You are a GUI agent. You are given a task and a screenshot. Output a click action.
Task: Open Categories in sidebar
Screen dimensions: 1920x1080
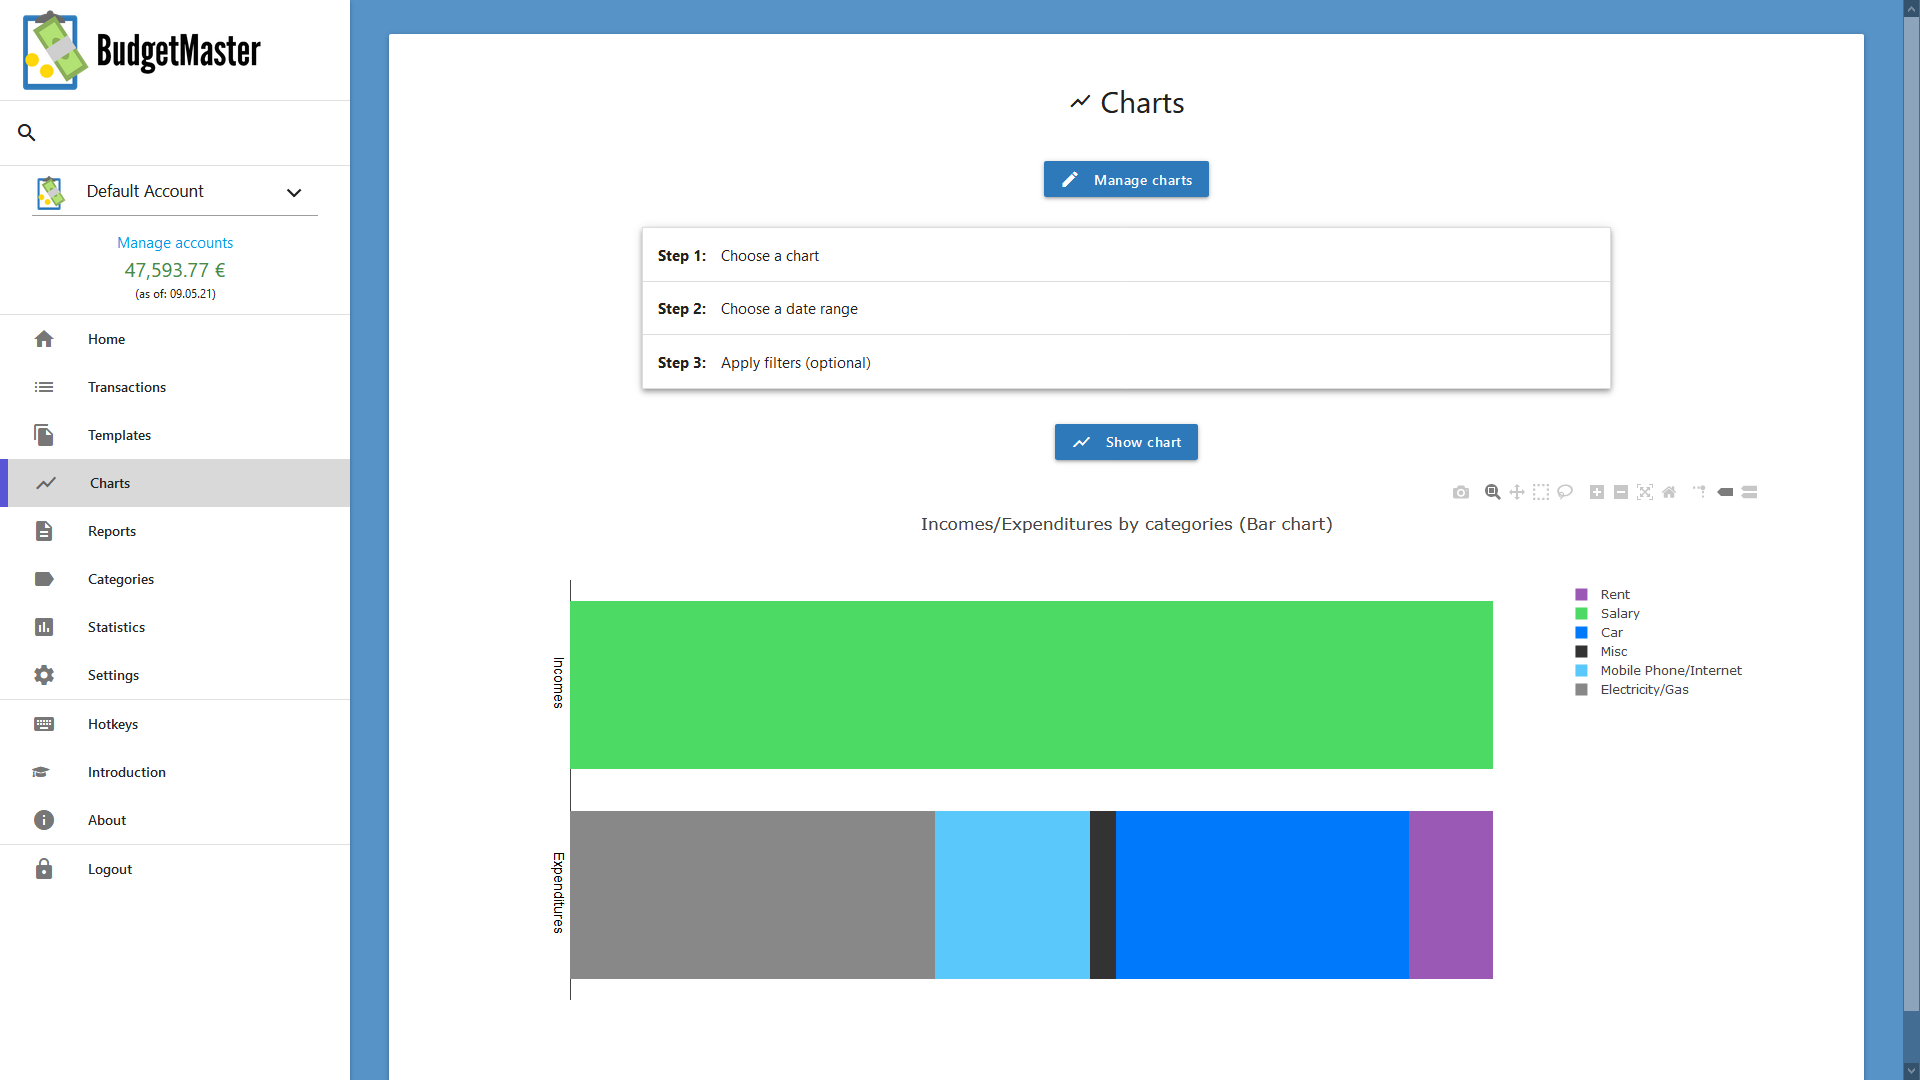coord(175,579)
